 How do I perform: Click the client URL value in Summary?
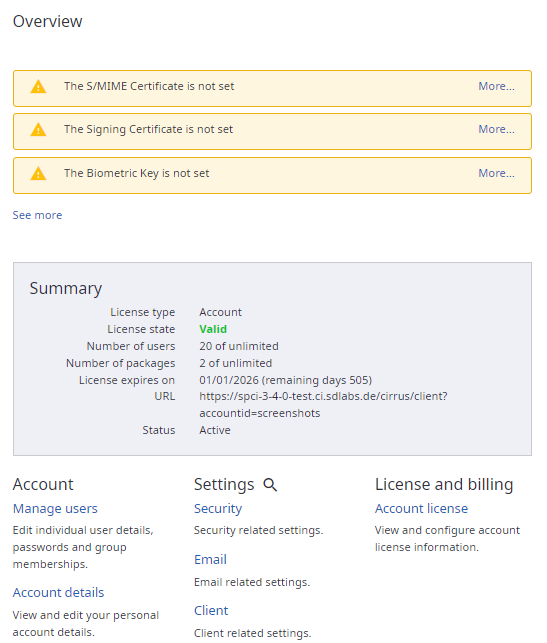click(323, 405)
